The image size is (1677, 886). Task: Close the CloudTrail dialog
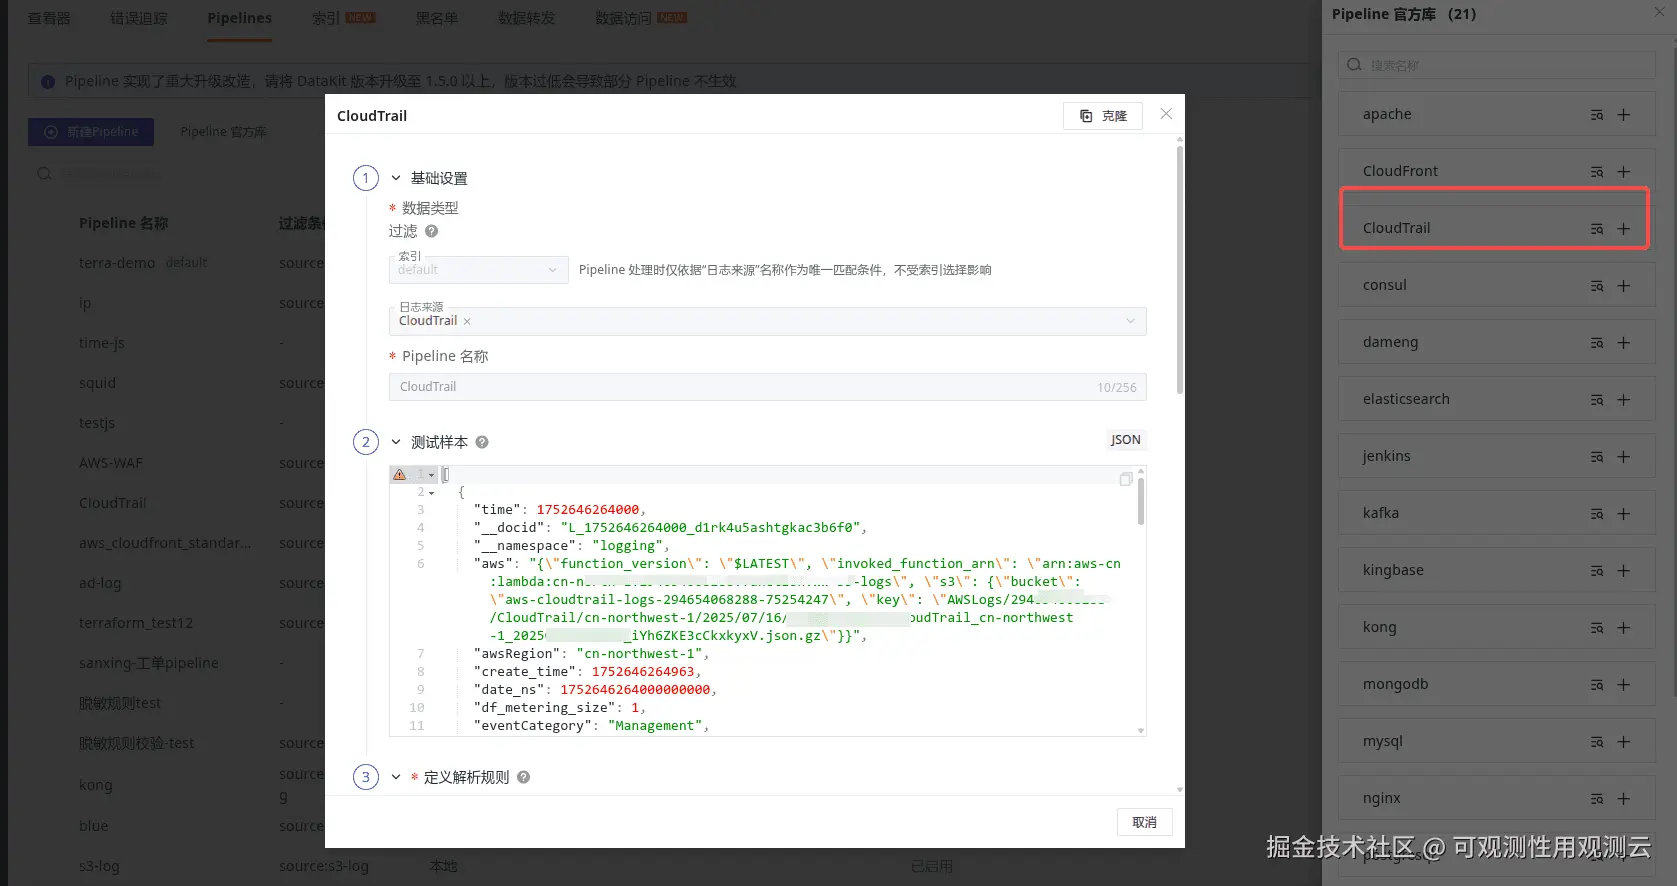(x=1166, y=114)
